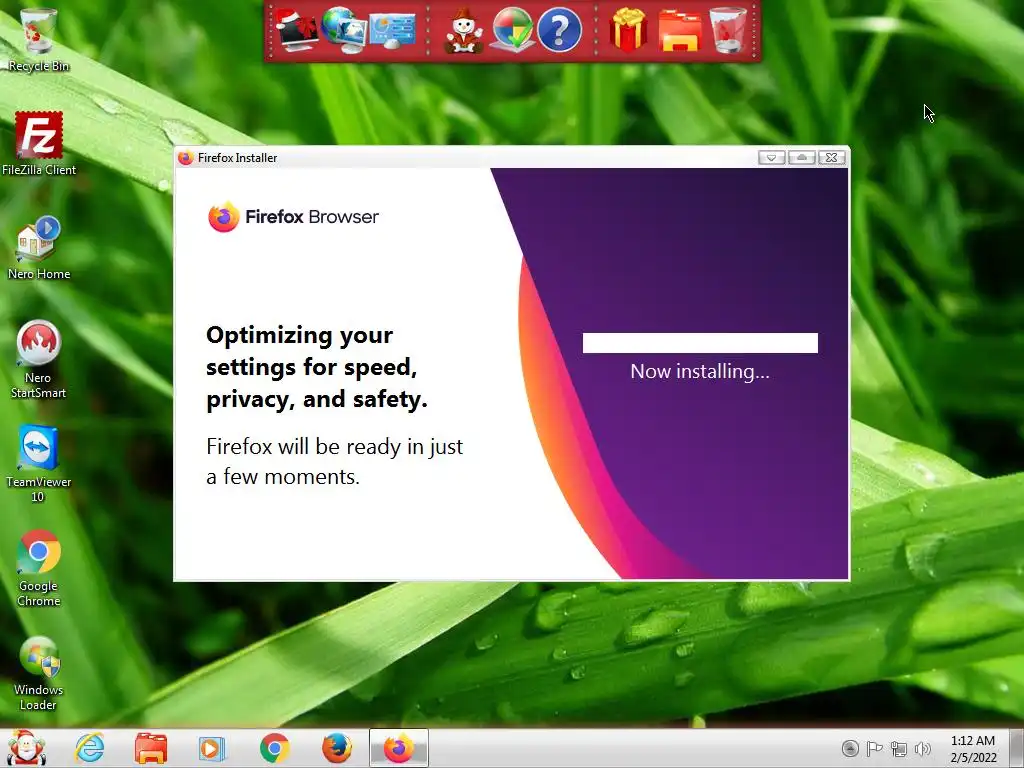Click 'Firefox will be ready' text
The width and height of the screenshot is (1024, 768).
click(x=334, y=461)
